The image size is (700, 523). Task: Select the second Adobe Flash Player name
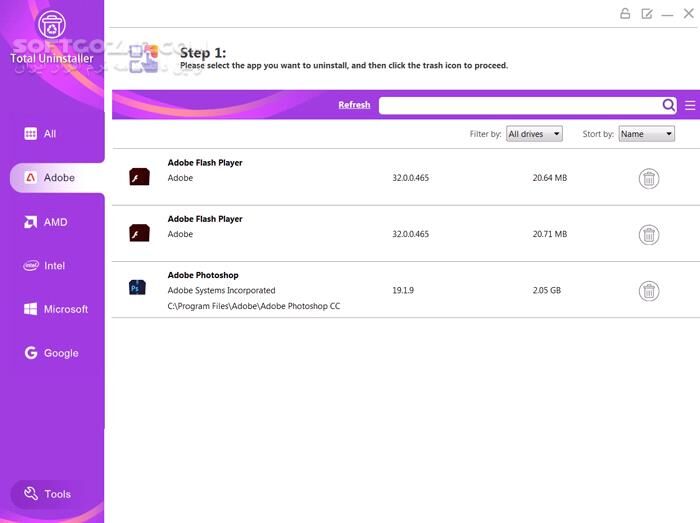tap(205, 219)
